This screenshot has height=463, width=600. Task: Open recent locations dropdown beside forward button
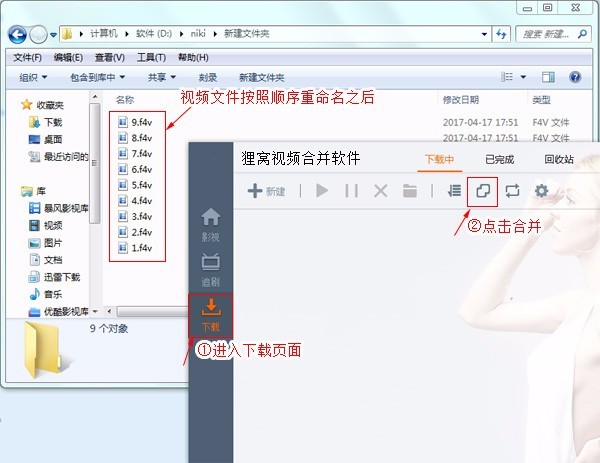(53, 35)
